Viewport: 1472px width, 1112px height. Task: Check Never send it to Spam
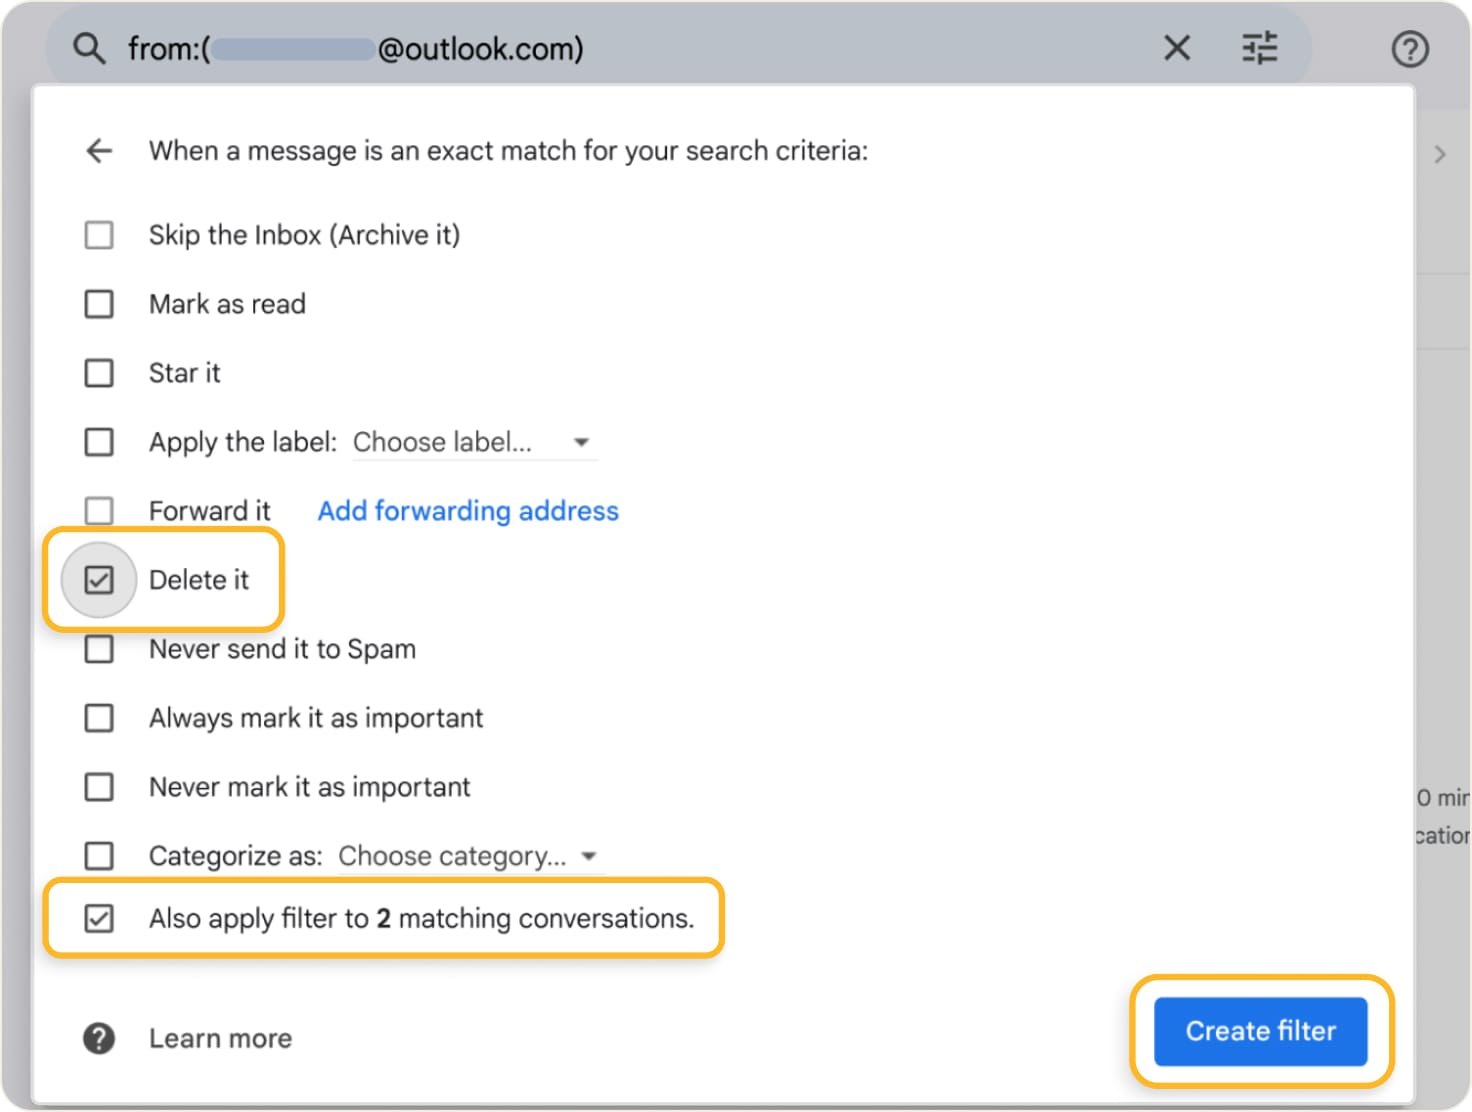[98, 648]
